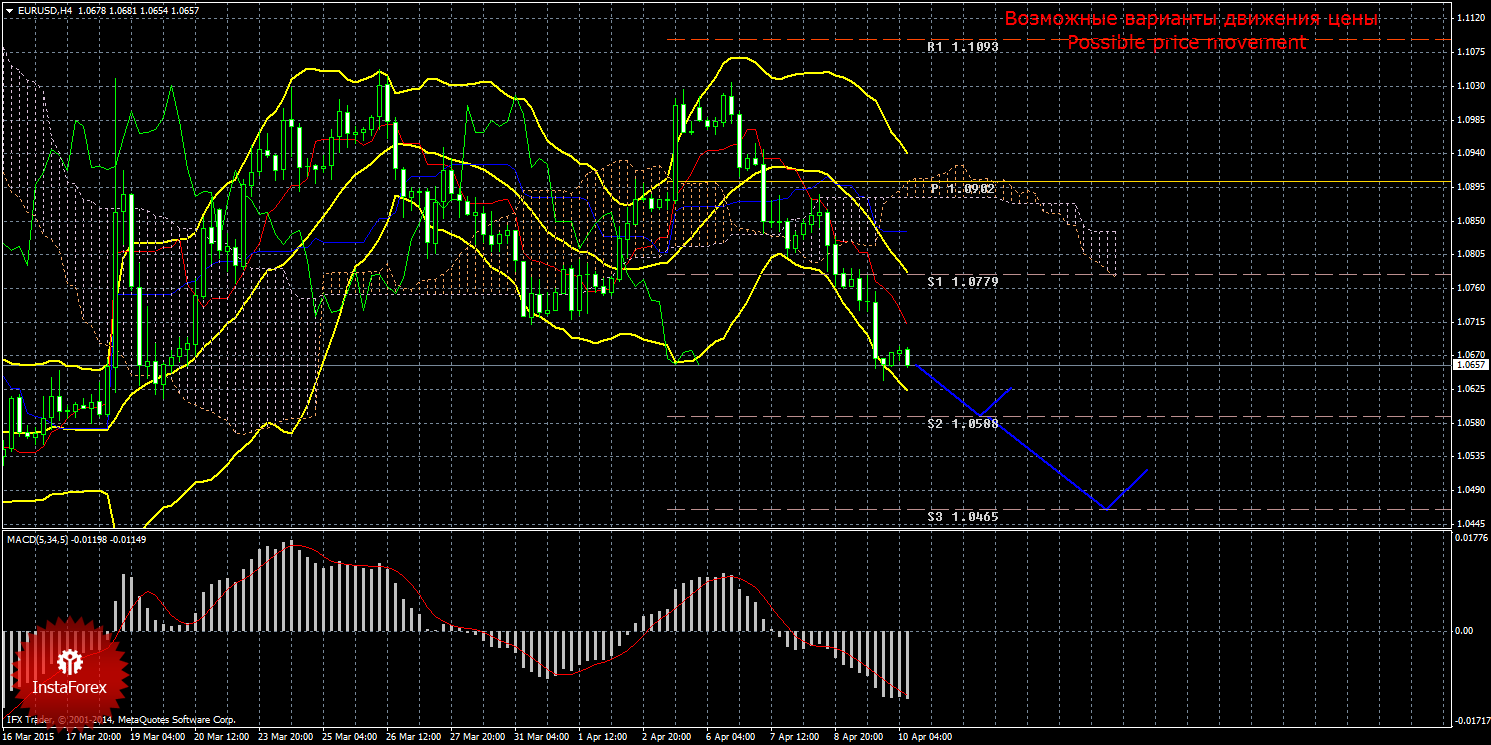Click the Russian red heading text
Image resolution: width=1491 pixels, height=745 pixels.
point(1191,19)
